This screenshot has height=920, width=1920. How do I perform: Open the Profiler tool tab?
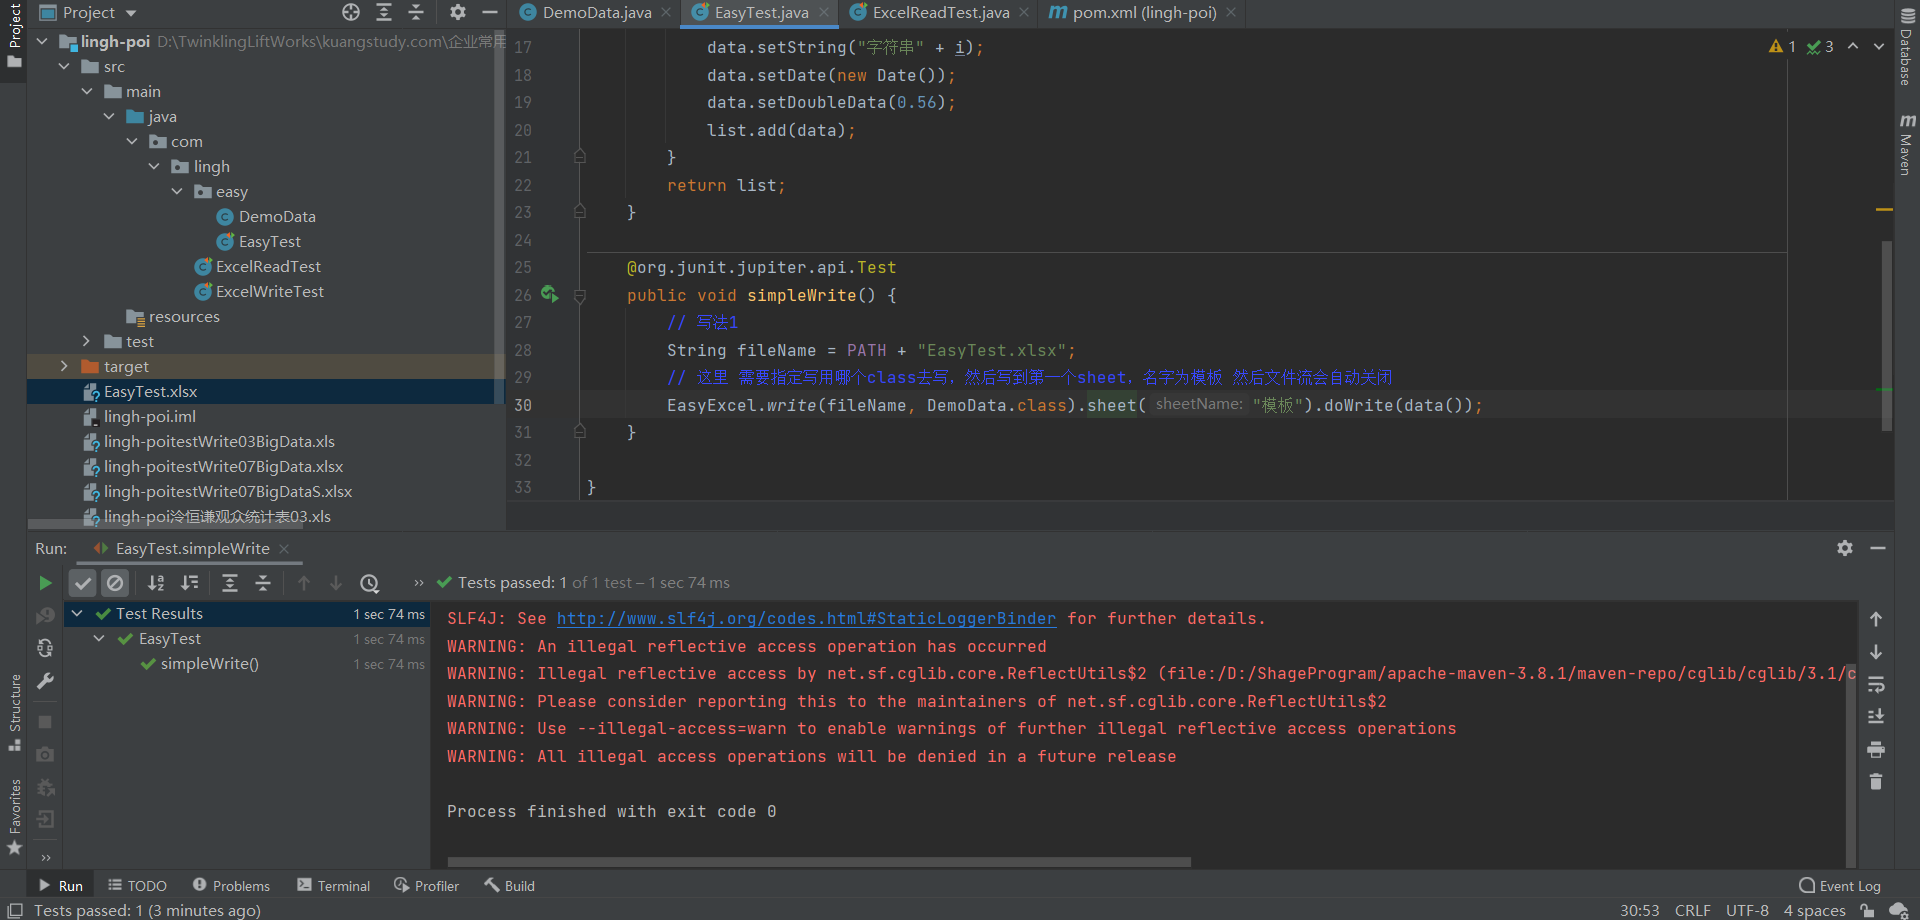426,886
